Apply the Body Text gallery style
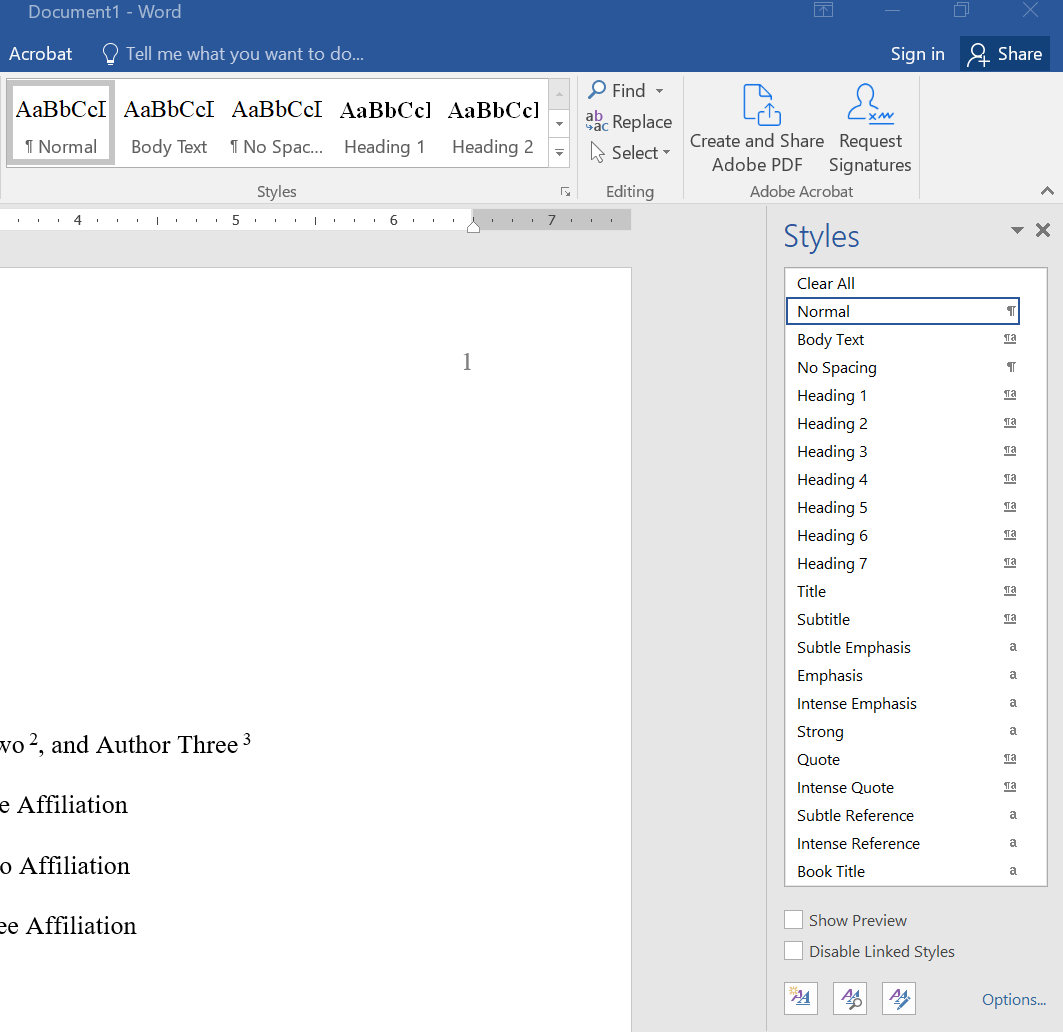Image resolution: width=1063 pixels, height=1032 pixels. 169,123
